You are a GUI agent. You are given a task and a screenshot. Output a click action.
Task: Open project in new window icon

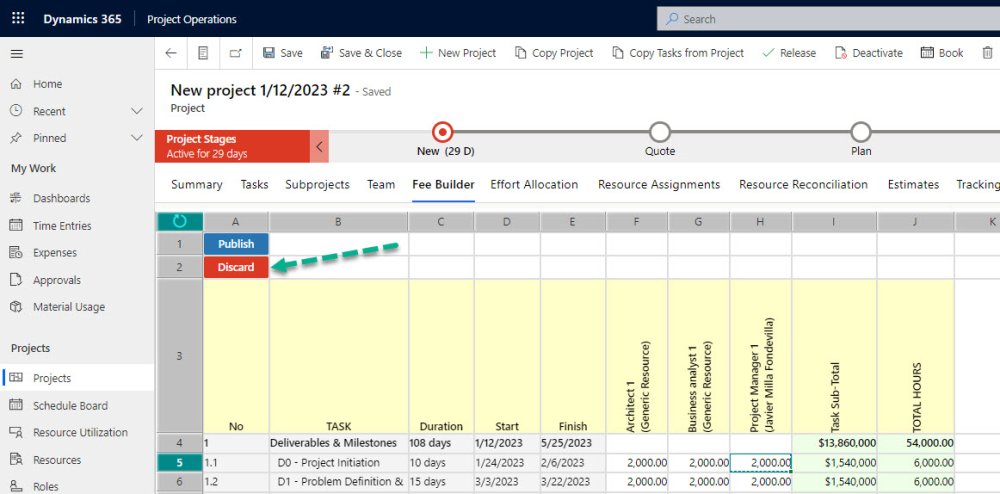(x=236, y=53)
